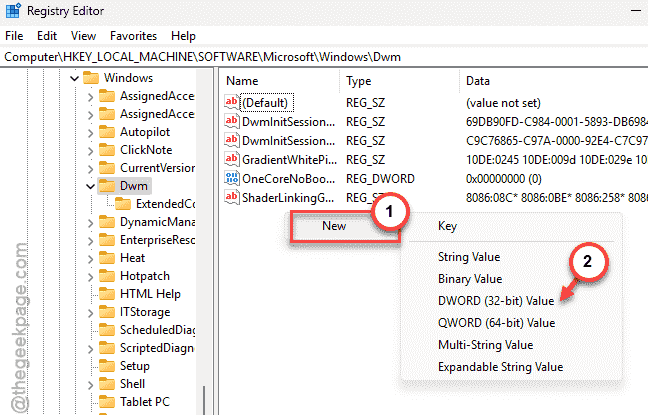
Task: Click the Hotpatch folder icon
Action: [x=107, y=276]
